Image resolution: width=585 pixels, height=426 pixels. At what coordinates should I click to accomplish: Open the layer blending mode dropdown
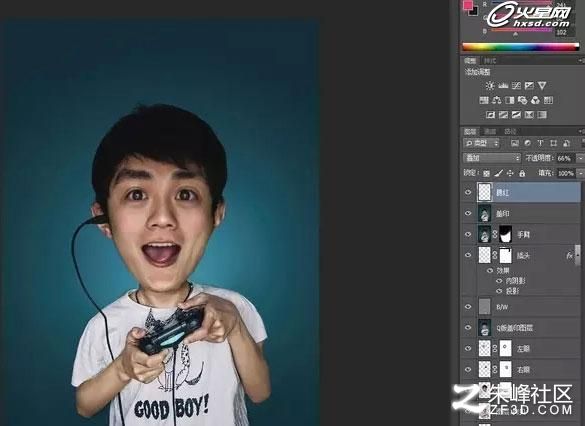(x=492, y=158)
